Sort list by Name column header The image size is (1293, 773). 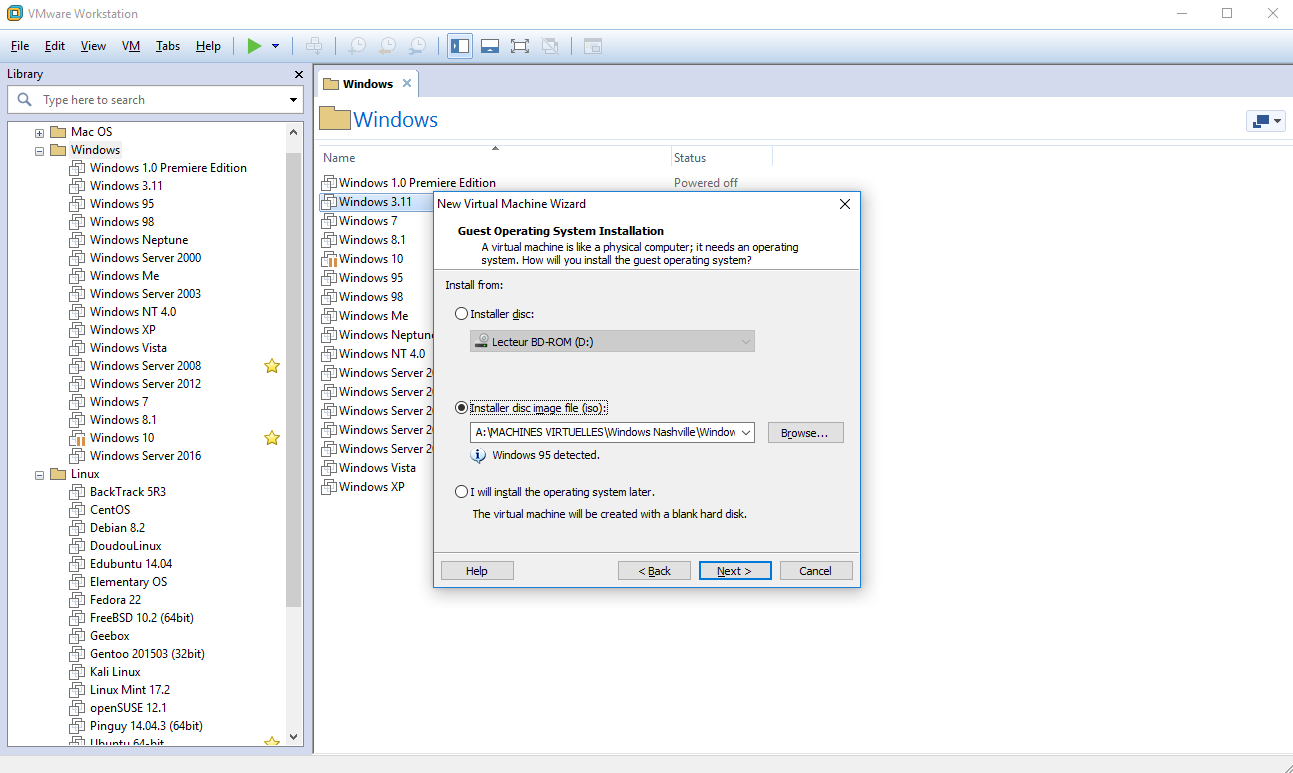coord(495,158)
